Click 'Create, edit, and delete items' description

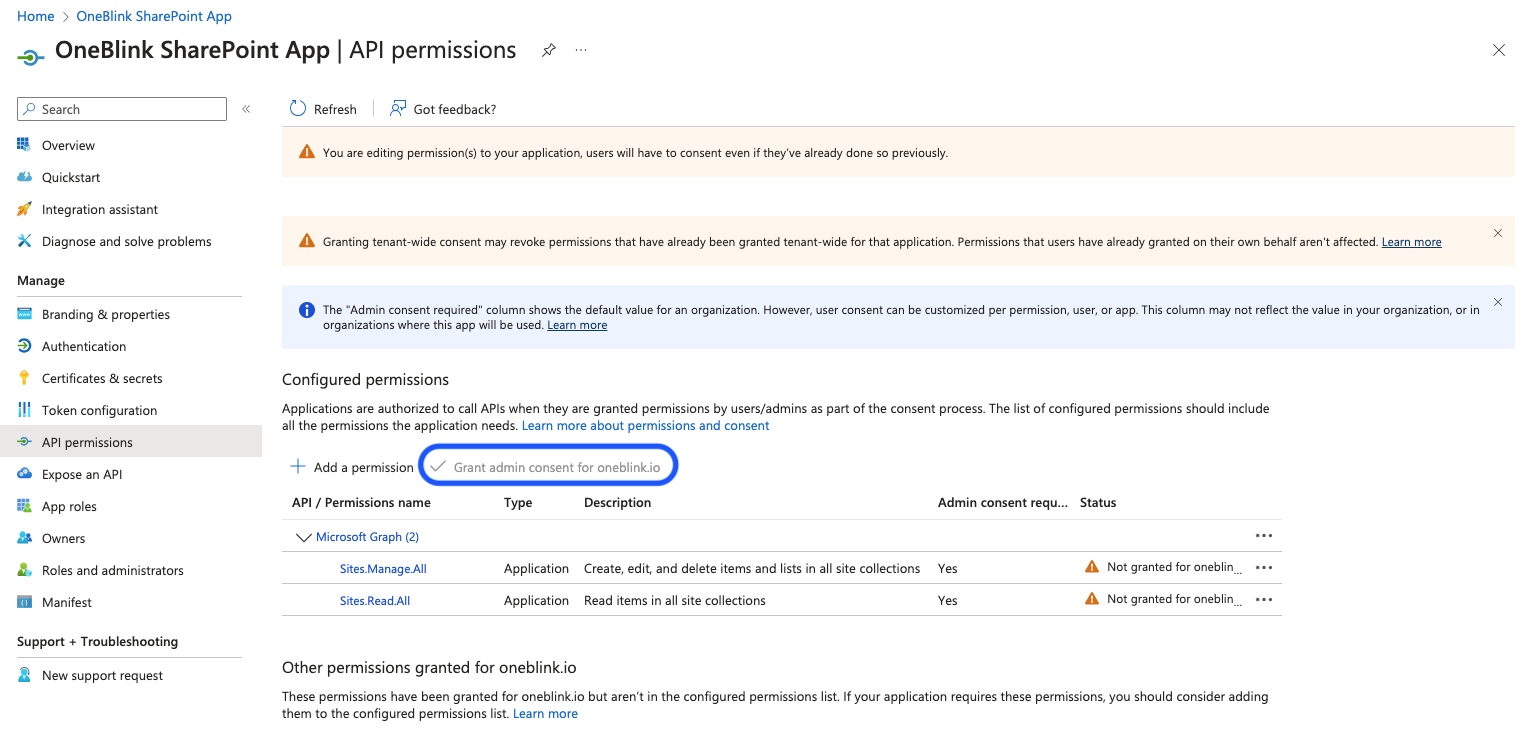pos(752,569)
